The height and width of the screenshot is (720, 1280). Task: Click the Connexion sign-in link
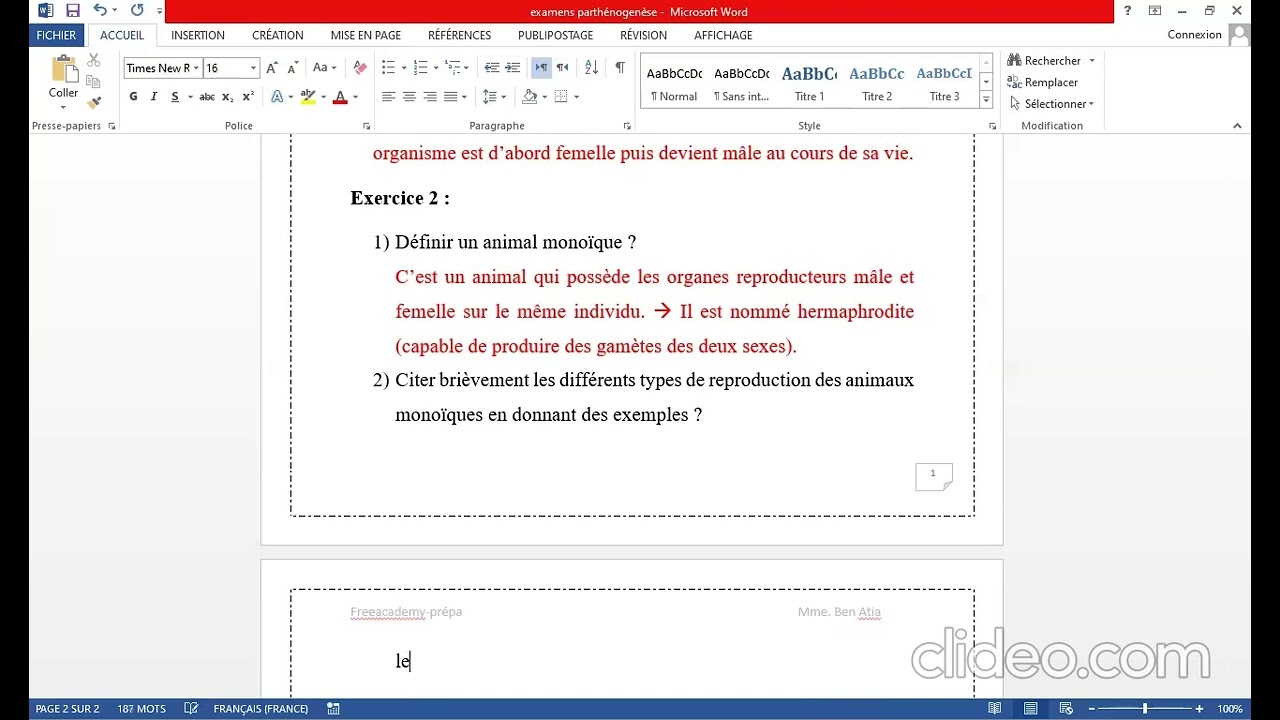click(1195, 35)
